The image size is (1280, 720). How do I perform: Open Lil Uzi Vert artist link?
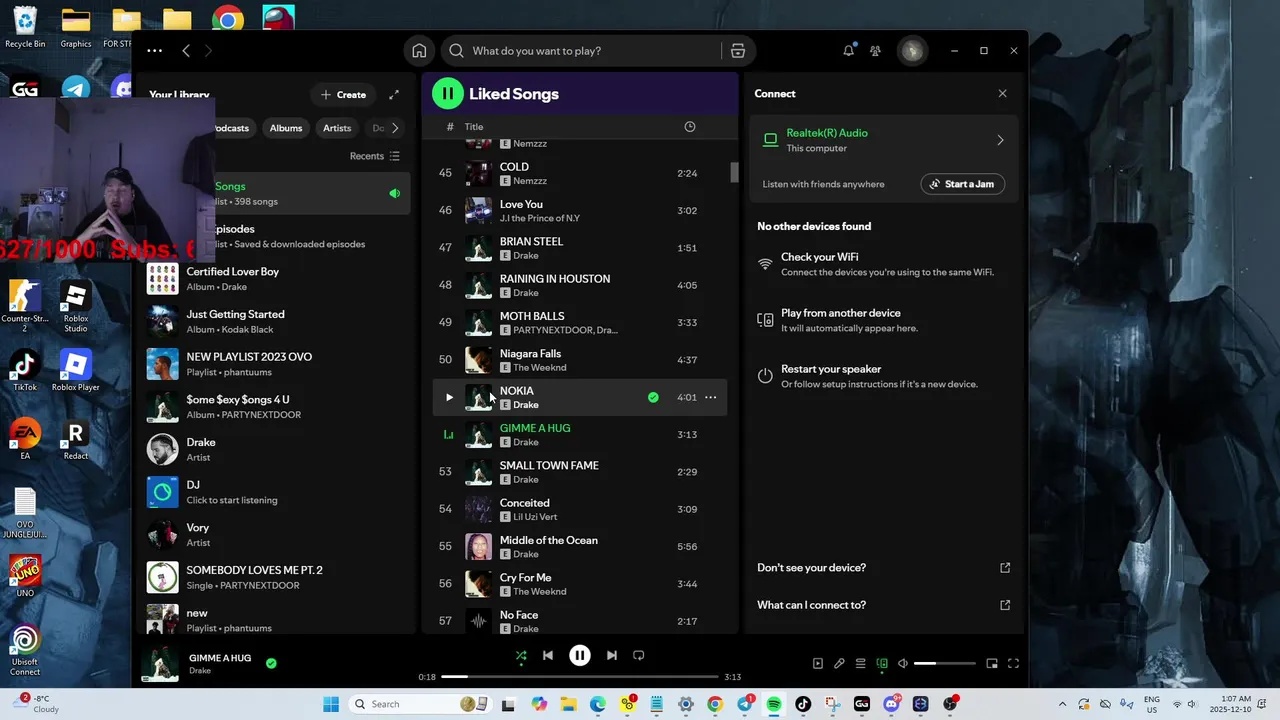535,517
